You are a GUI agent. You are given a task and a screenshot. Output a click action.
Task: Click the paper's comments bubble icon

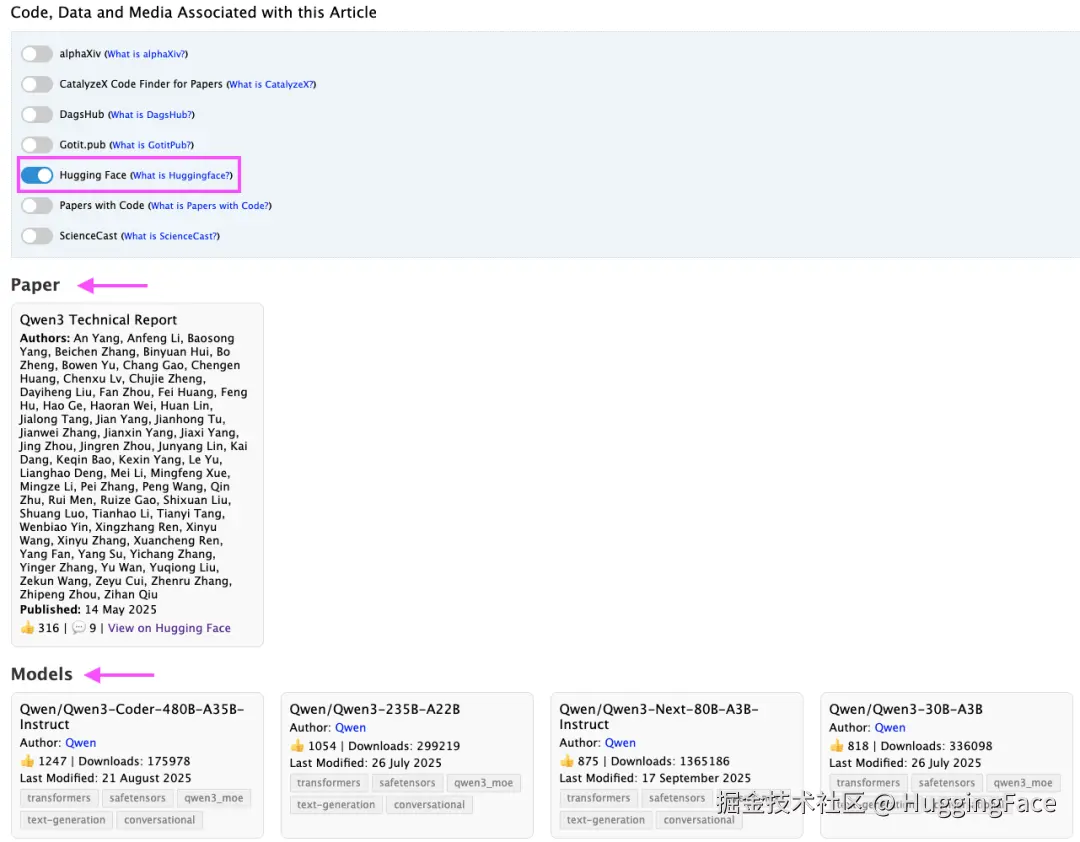79,628
